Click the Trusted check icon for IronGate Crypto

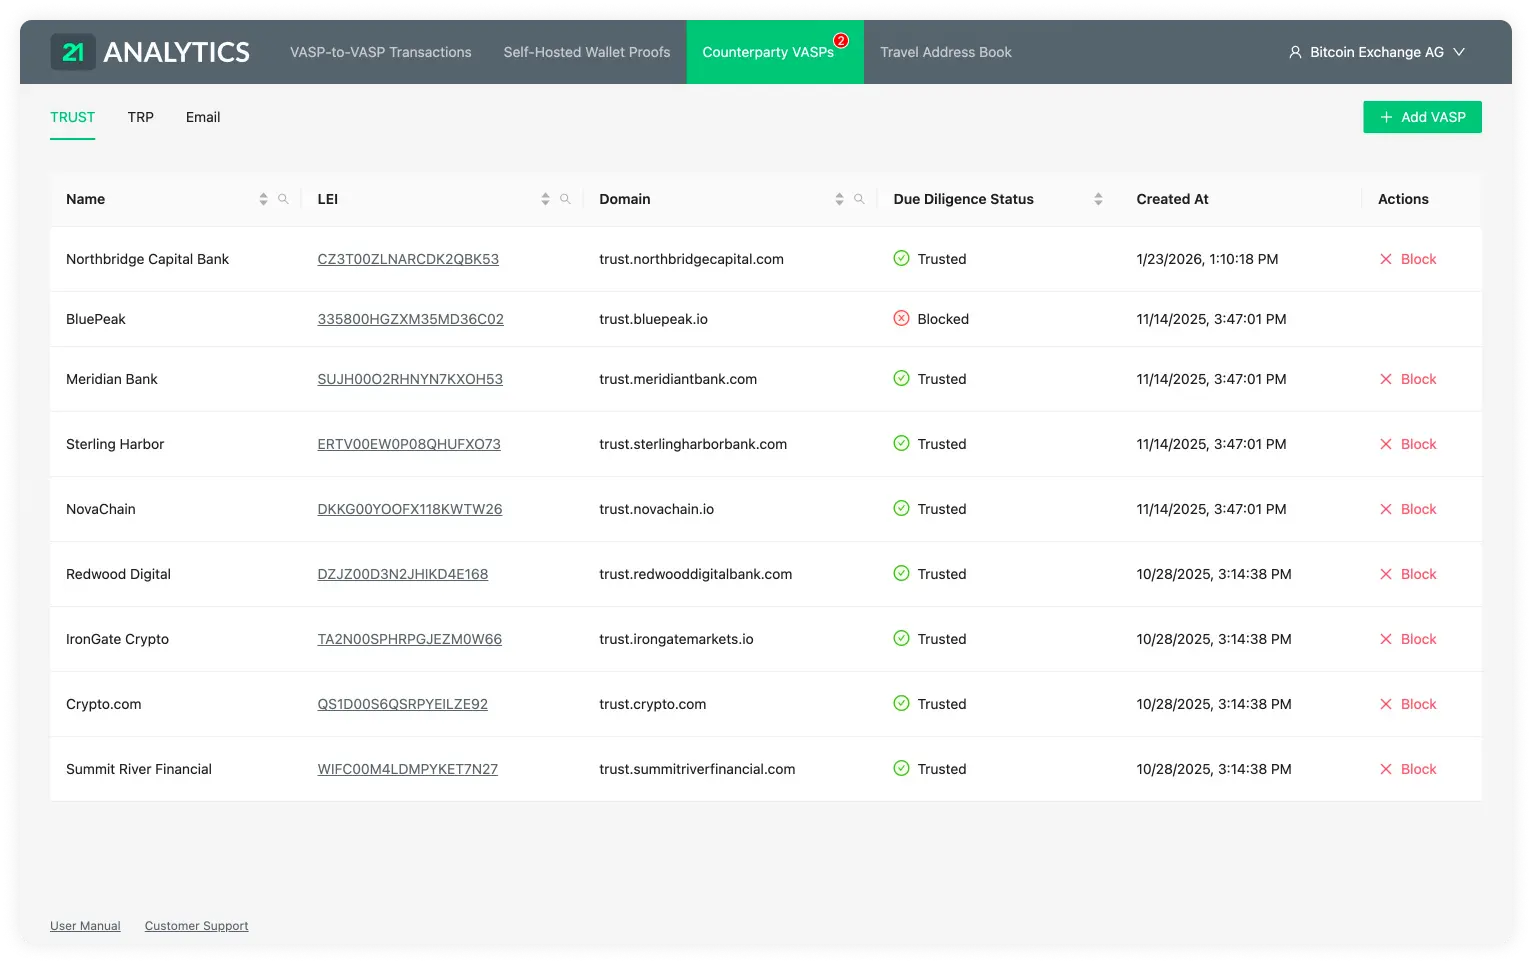(x=901, y=638)
